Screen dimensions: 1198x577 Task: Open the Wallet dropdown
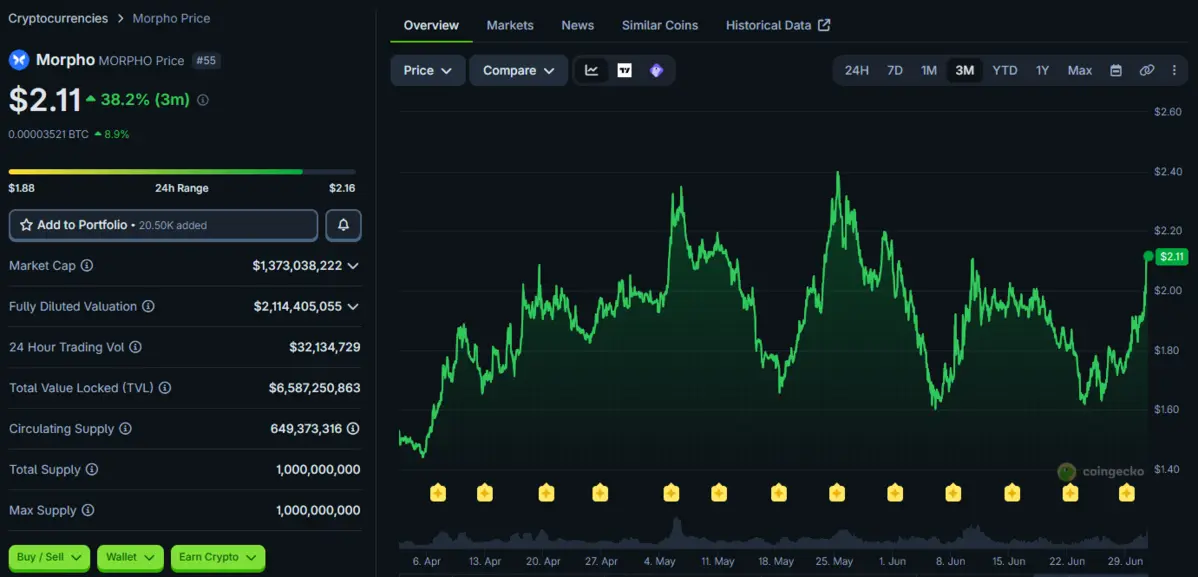131,558
